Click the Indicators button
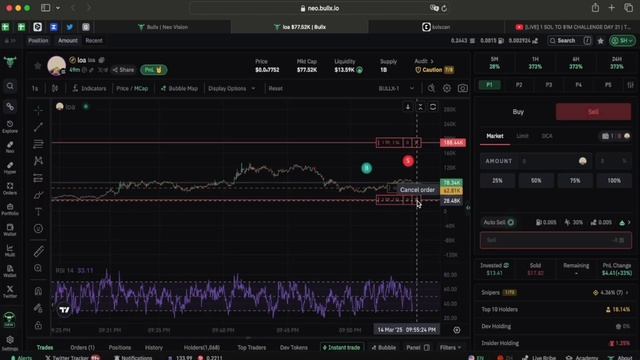 (89, 88)
